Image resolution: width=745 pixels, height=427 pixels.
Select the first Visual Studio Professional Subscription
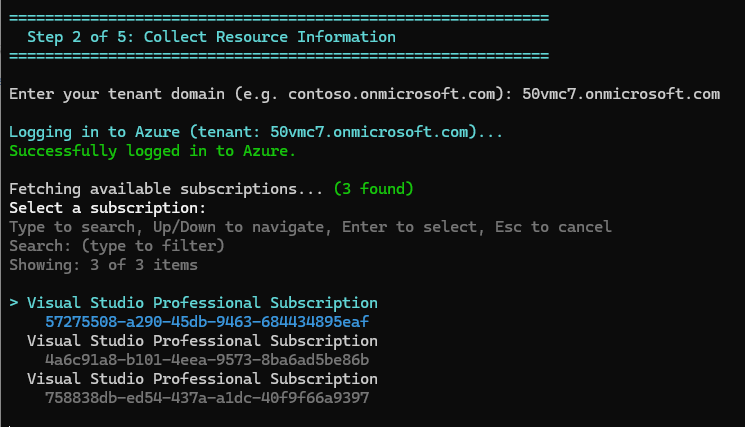202,303
